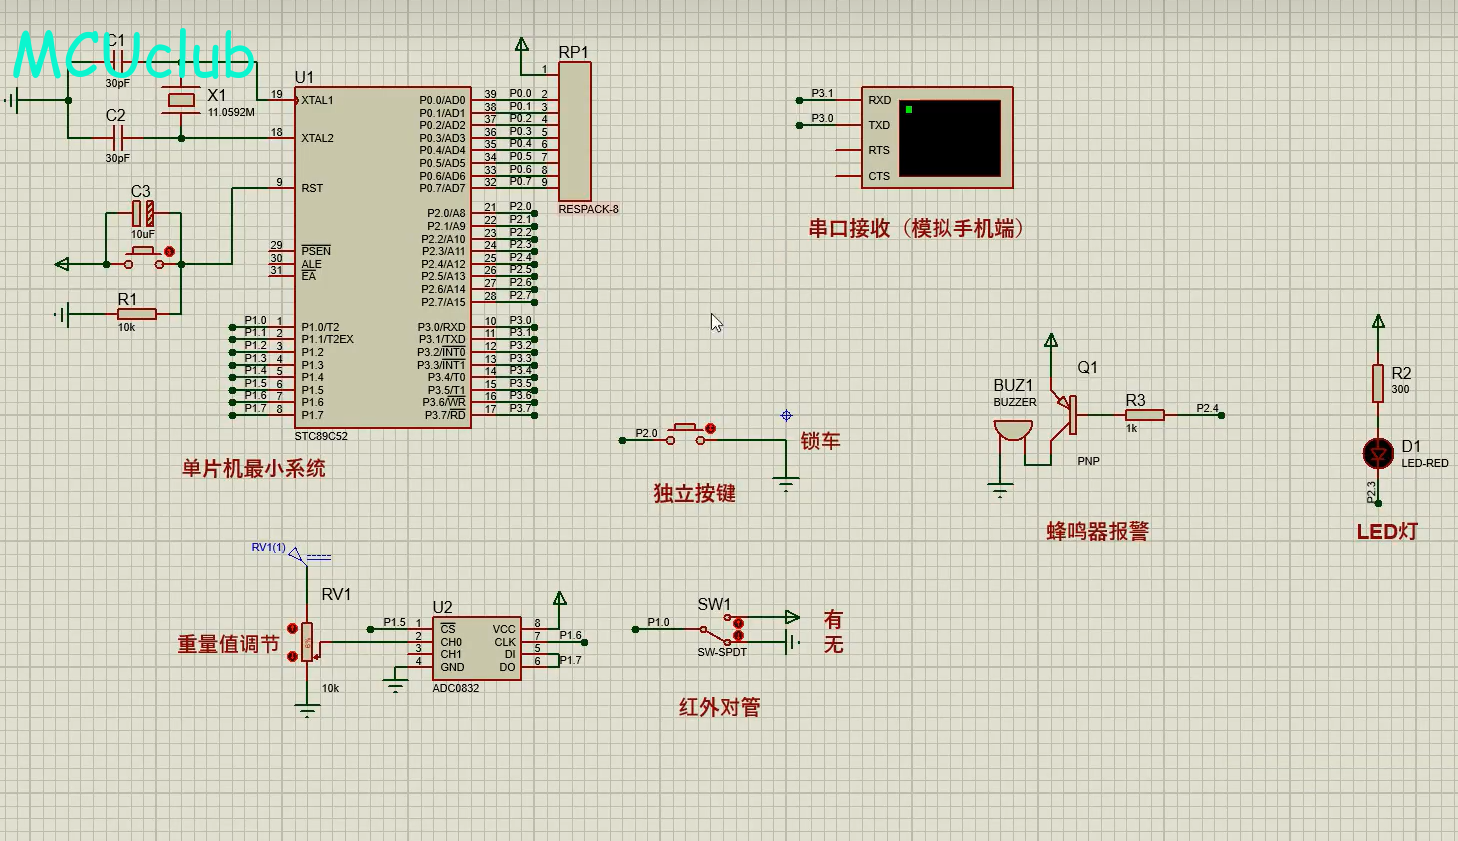The image size is (1458, 841).
Task: Select the C2 30pF capacitor
Action: [x=117, y=138]
